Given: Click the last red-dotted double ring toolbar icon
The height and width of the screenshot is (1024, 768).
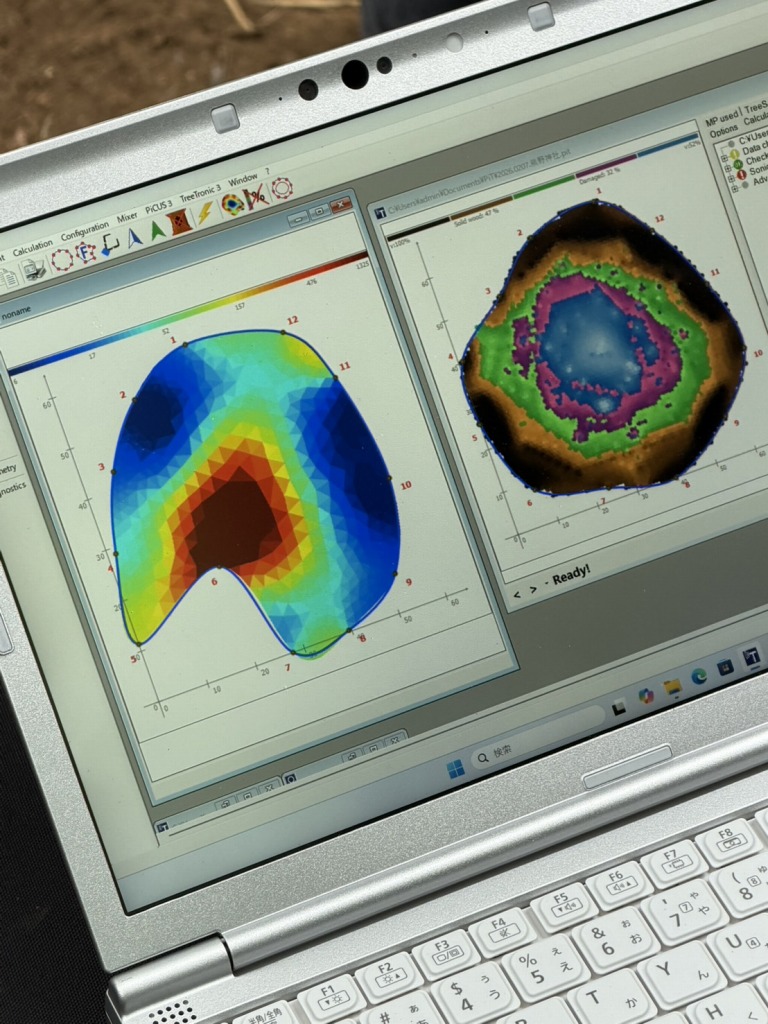Looking at the screenshot, I should [281, 189].
